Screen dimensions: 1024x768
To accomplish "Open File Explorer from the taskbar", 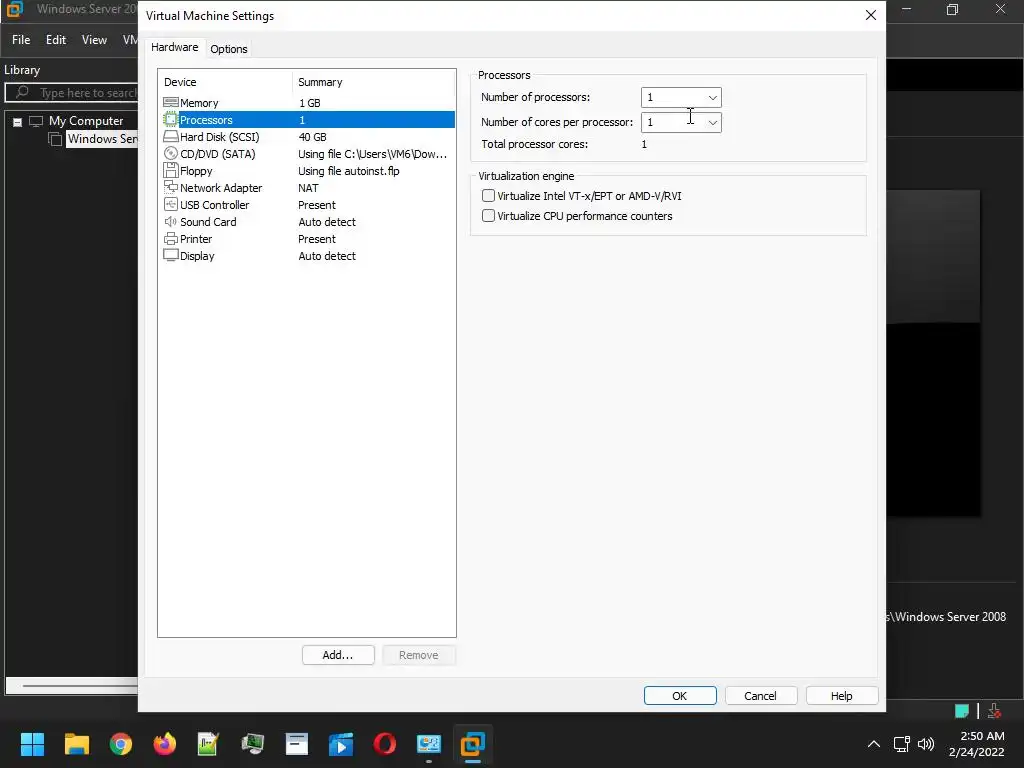I will point(76,744).
